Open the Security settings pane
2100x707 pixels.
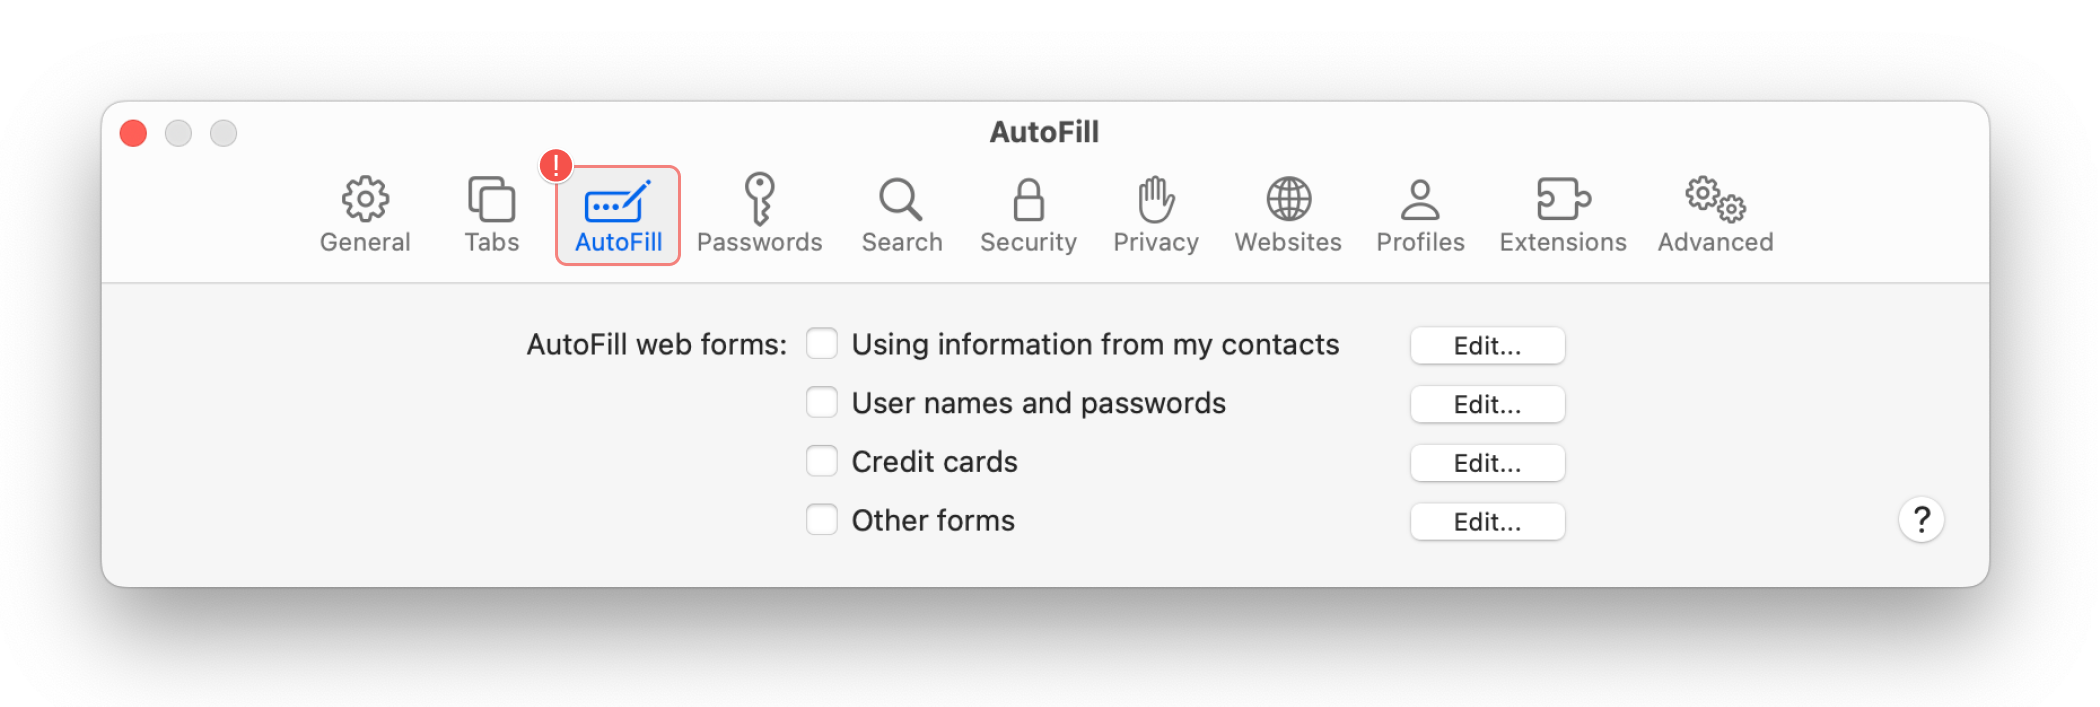[1028, 213]
